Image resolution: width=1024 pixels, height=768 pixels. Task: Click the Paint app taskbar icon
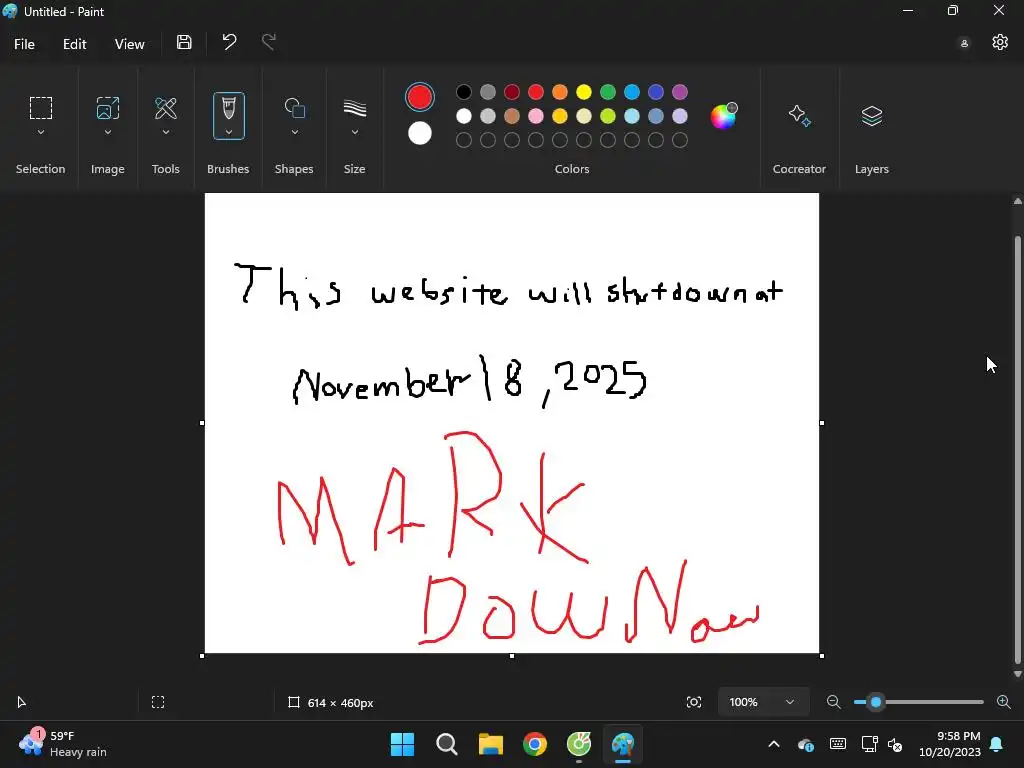tap(622, 744)
